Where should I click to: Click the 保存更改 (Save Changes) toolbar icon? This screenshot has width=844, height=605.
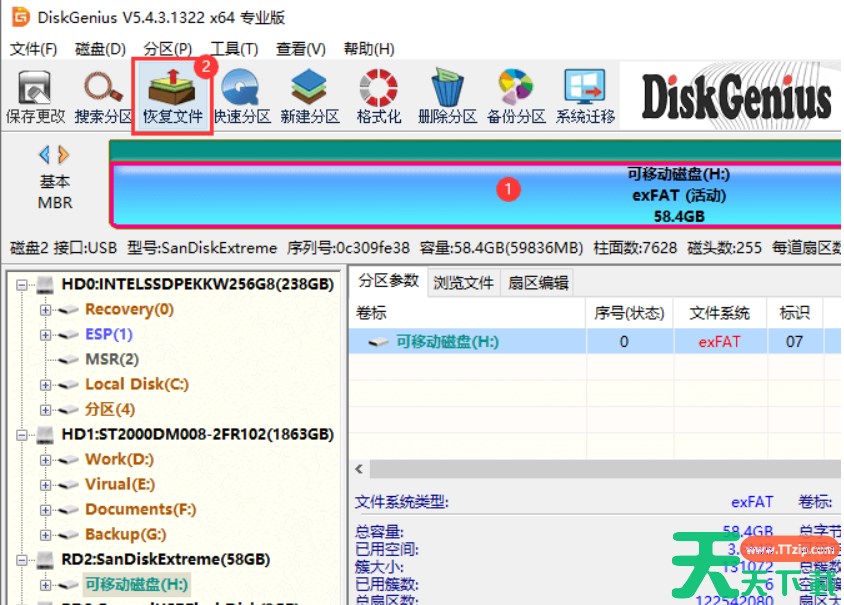click(35, 97)
